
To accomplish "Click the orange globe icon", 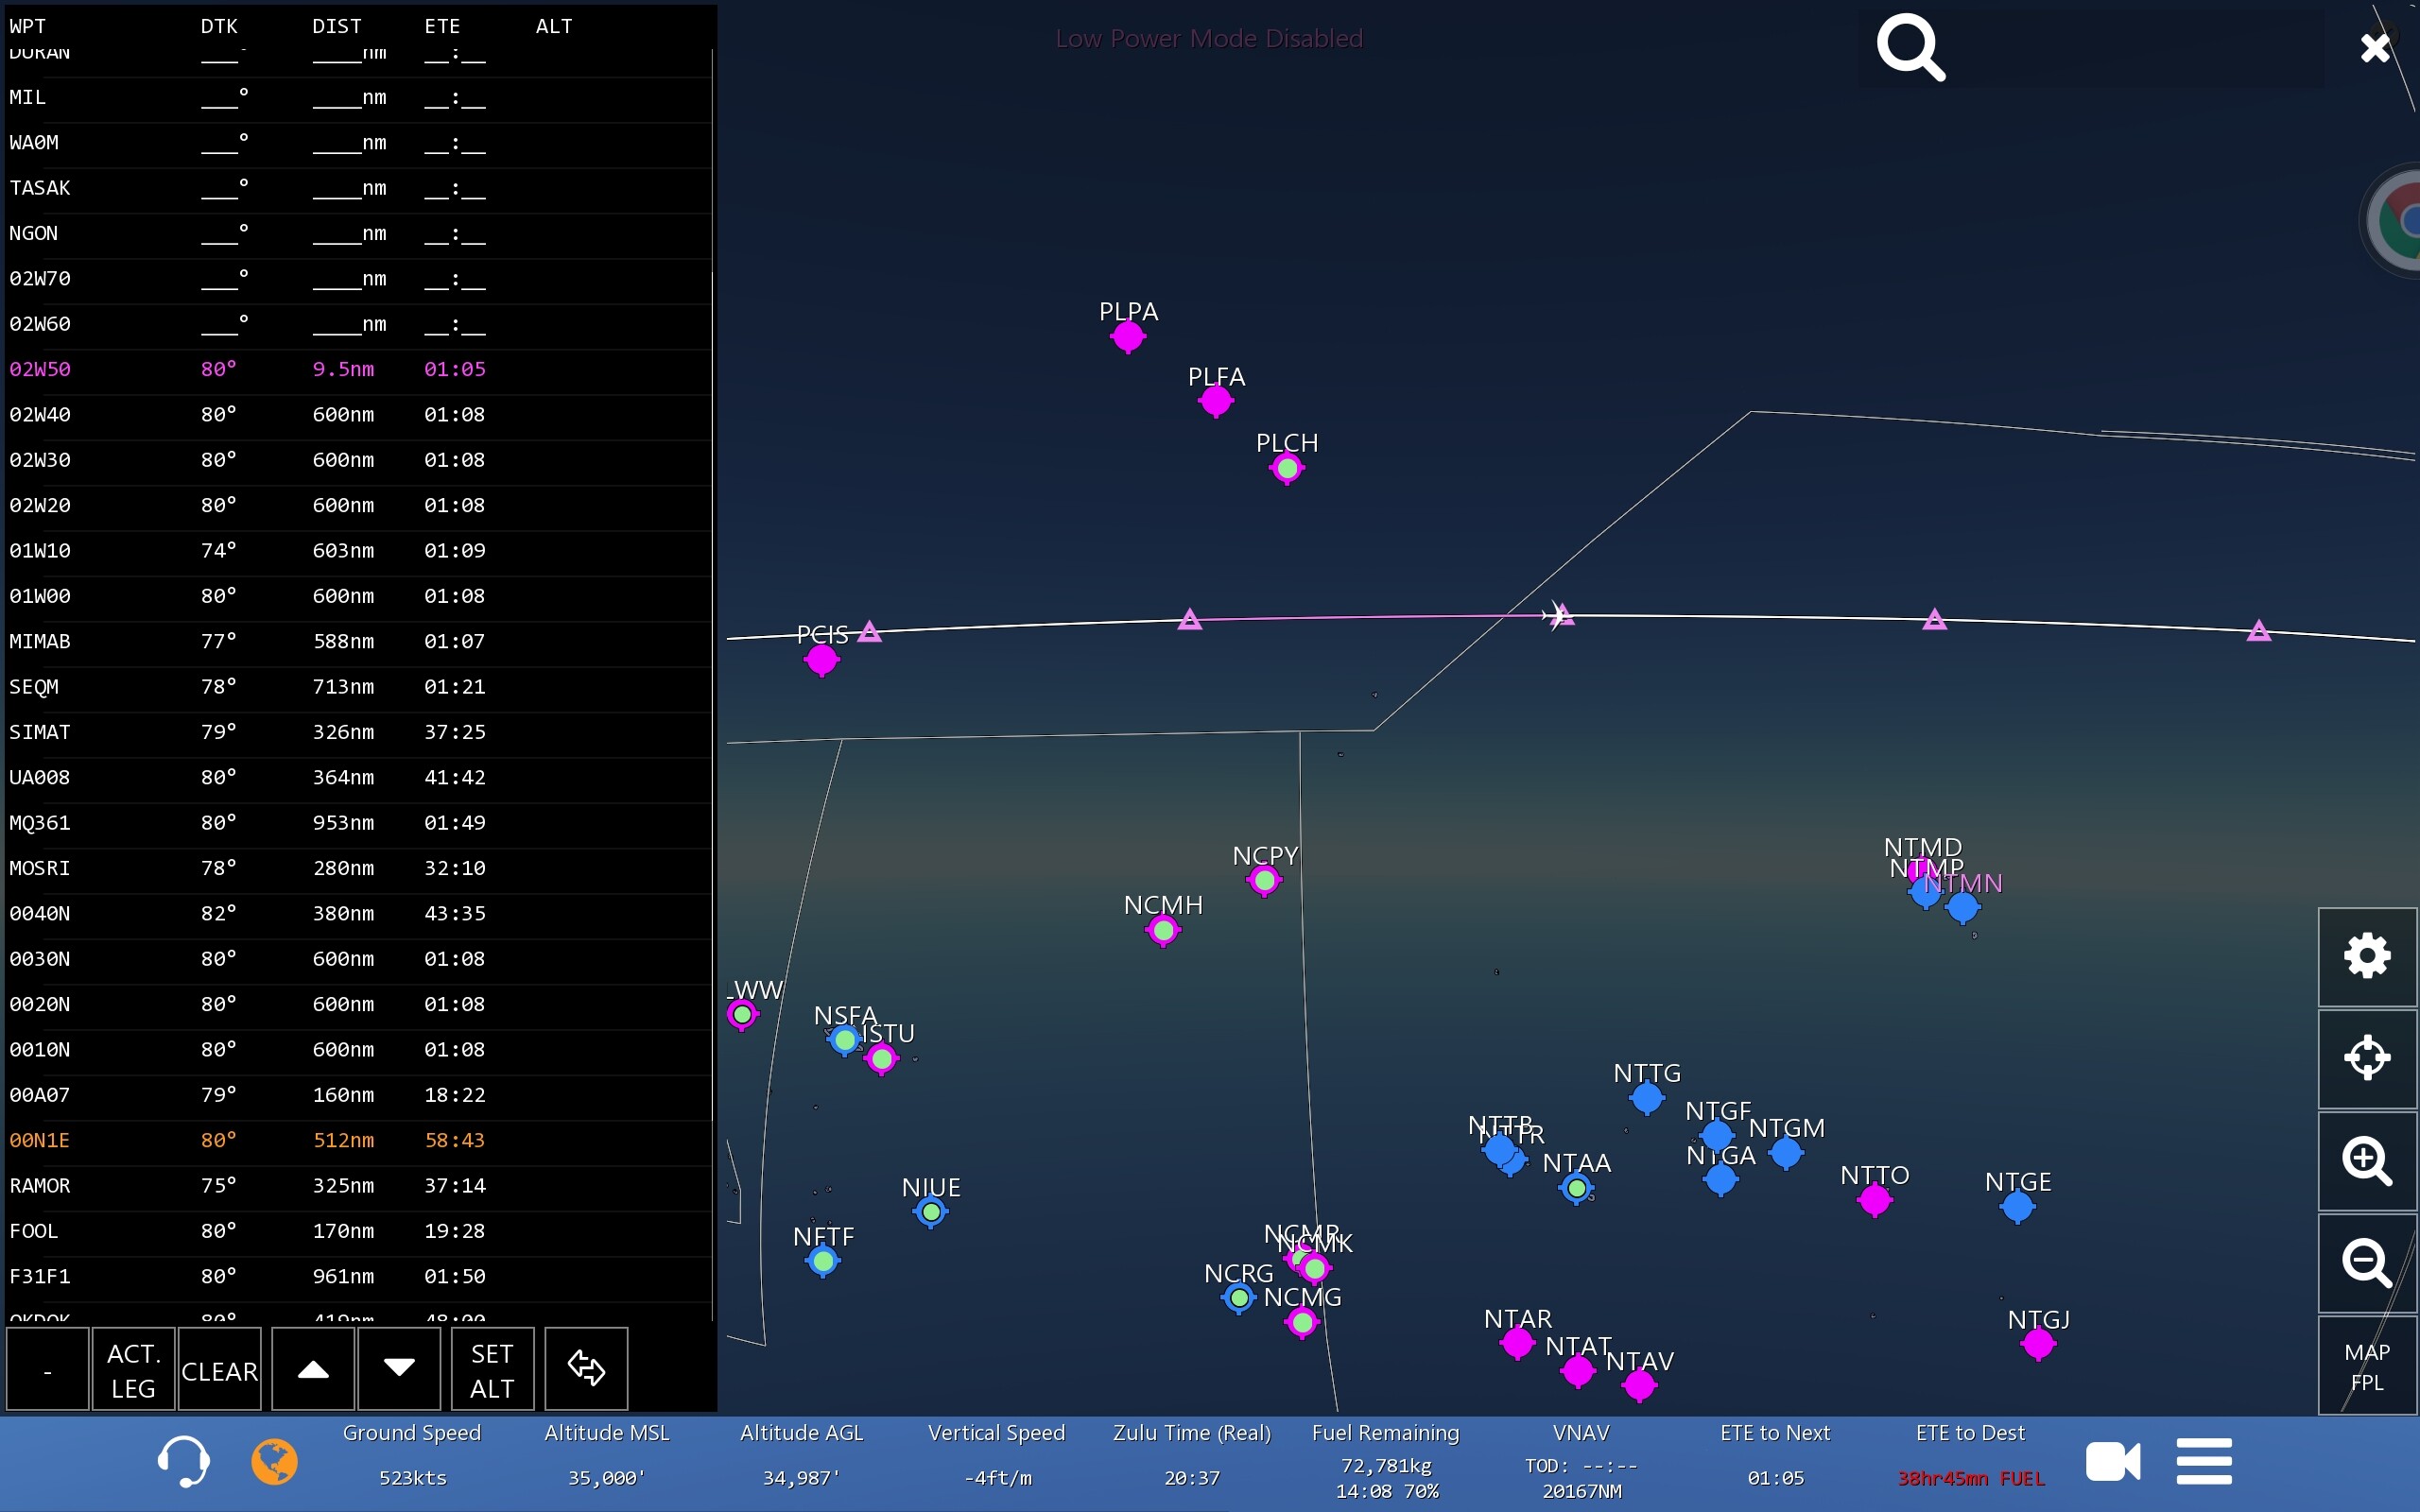I will (274, 1462).
